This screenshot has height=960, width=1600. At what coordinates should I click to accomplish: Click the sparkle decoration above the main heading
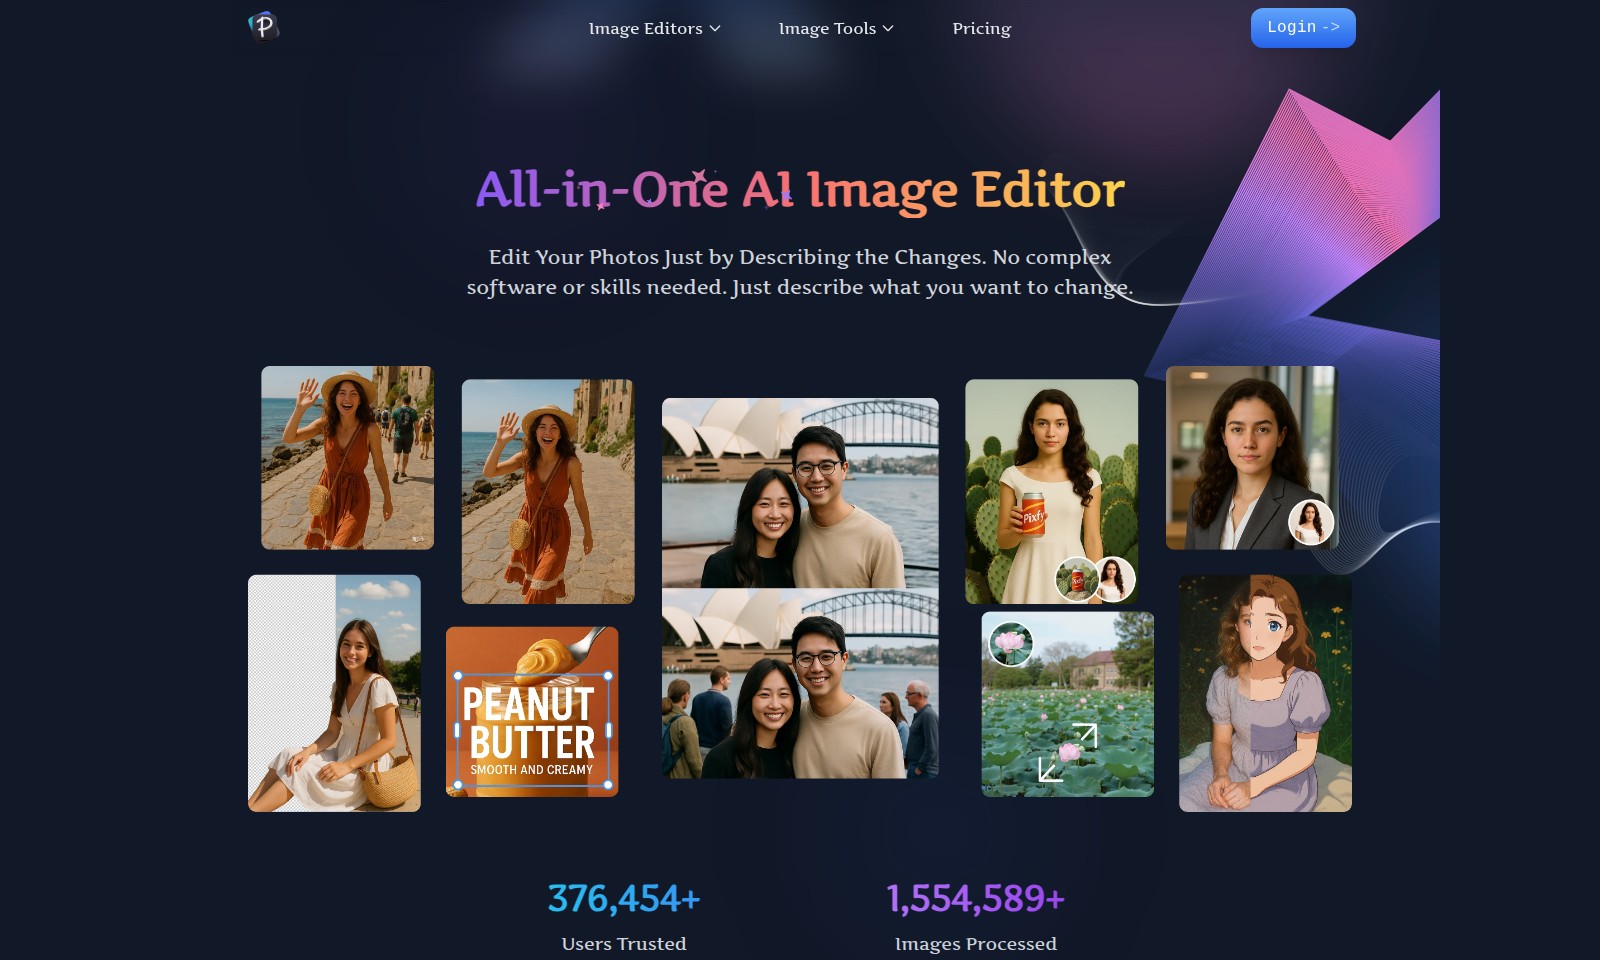tap(698, 175)
